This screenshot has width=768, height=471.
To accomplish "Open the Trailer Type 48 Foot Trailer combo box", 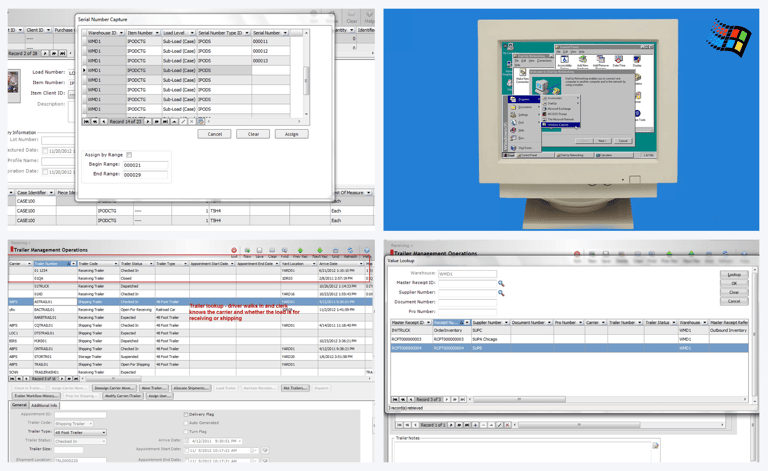I will click(80, 432).
